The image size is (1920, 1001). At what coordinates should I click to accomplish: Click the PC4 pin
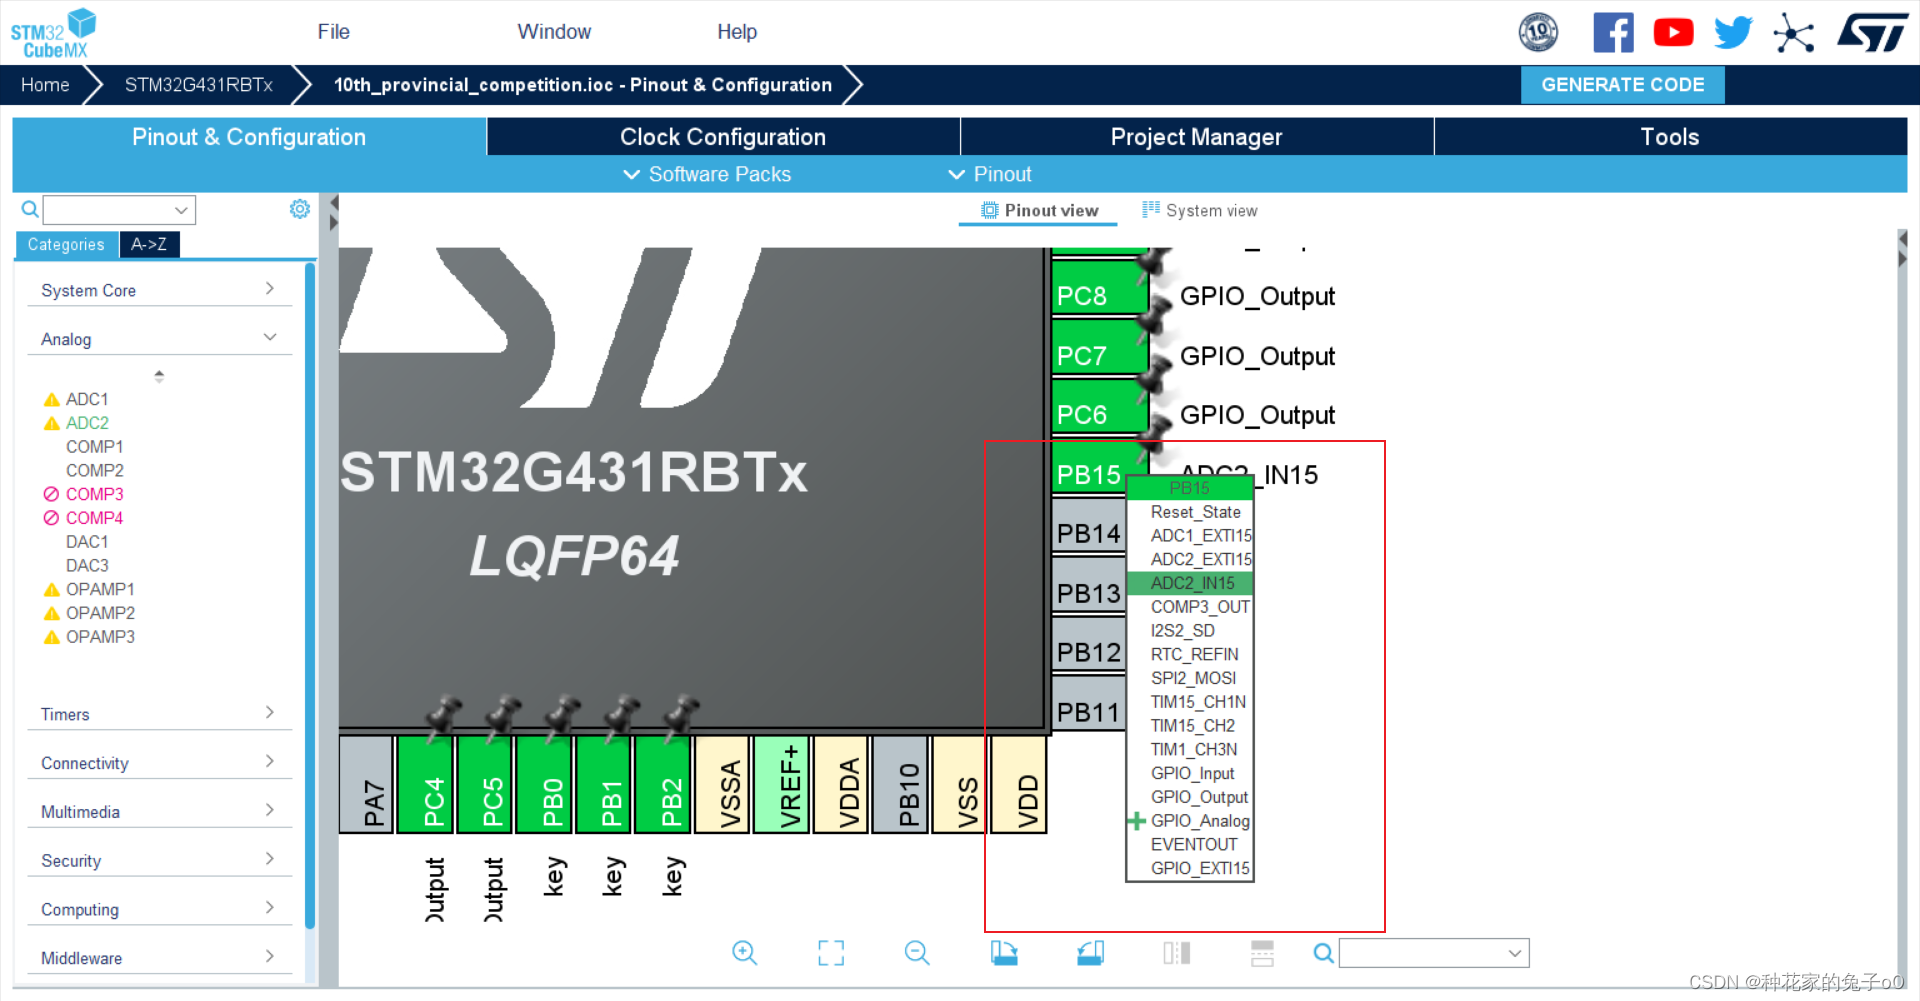point(426,784)
